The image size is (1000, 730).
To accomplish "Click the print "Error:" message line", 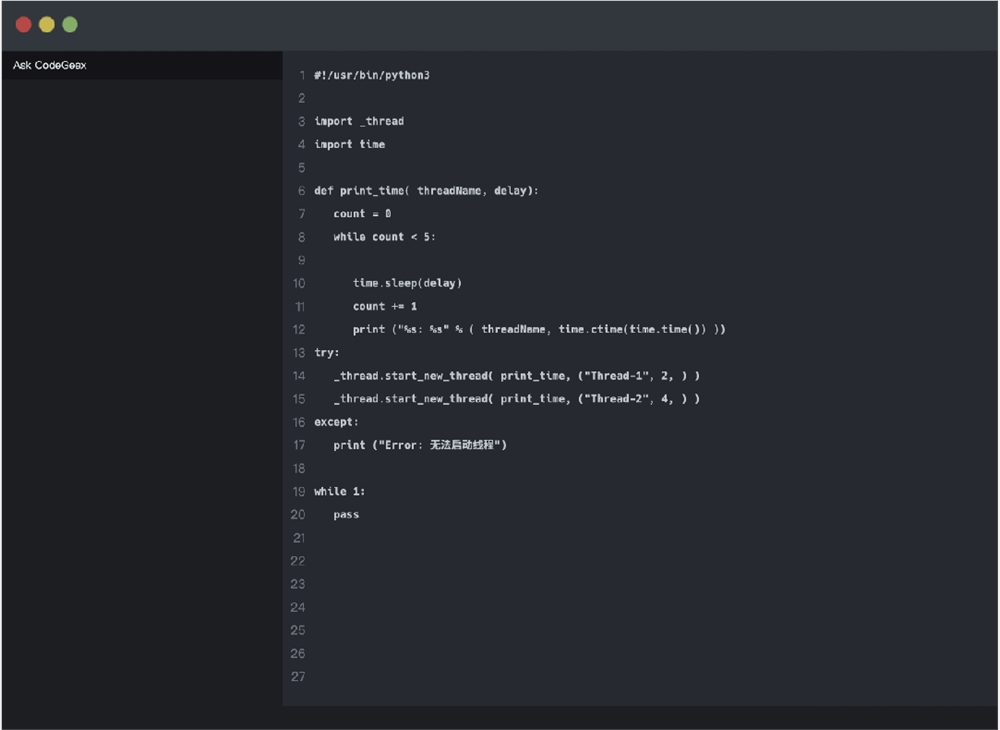I will click(420, 445).
